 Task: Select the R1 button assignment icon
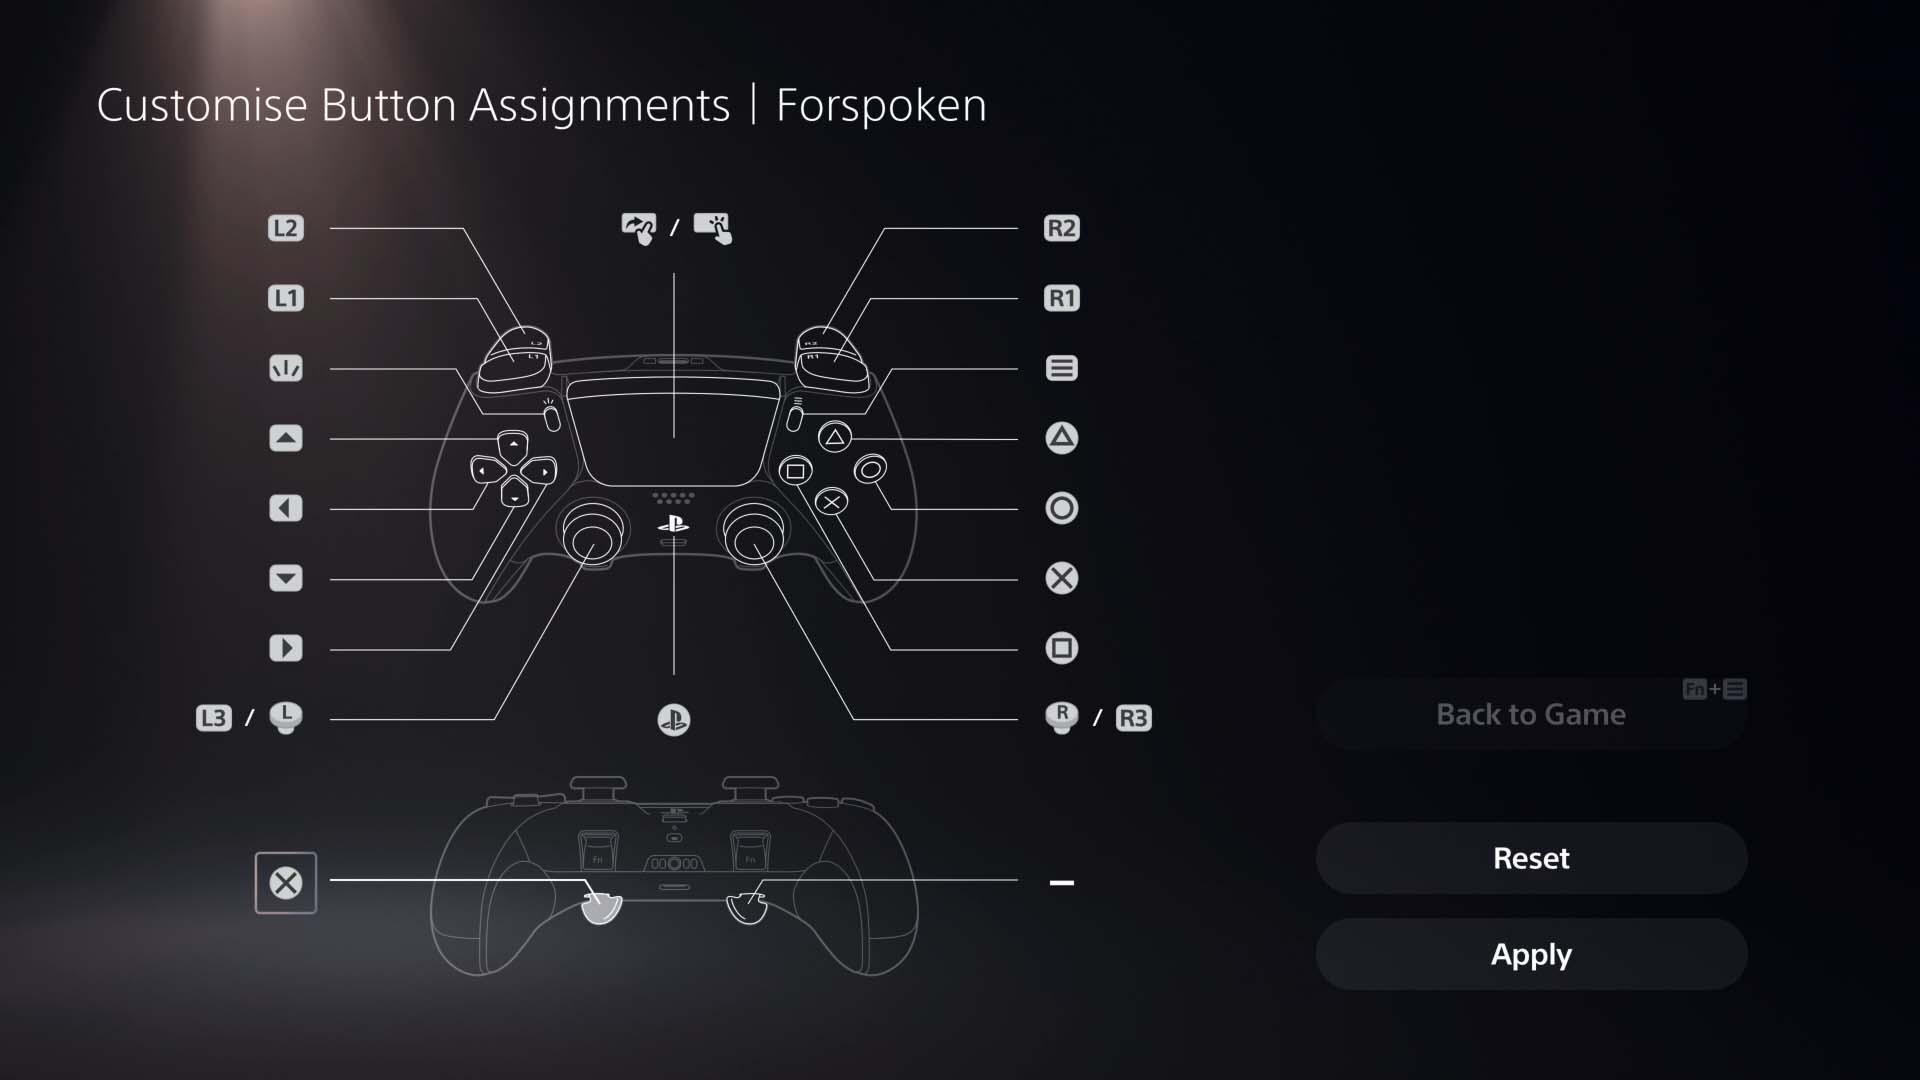[1062, 297]
